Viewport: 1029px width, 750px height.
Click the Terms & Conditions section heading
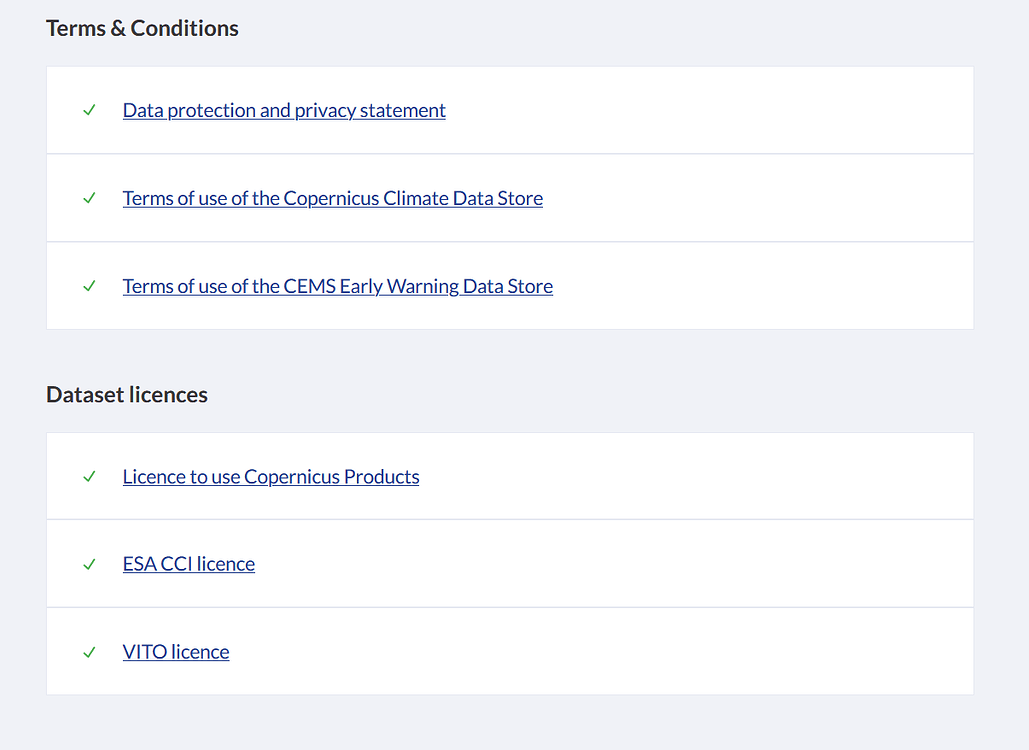(x=142, y=28)
